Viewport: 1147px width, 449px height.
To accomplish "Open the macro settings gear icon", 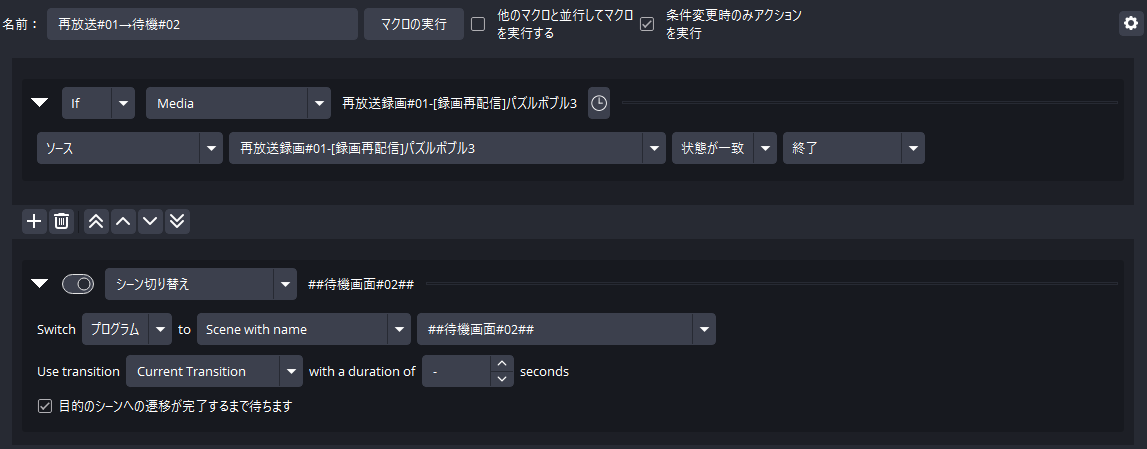I will pos(1130,24).
